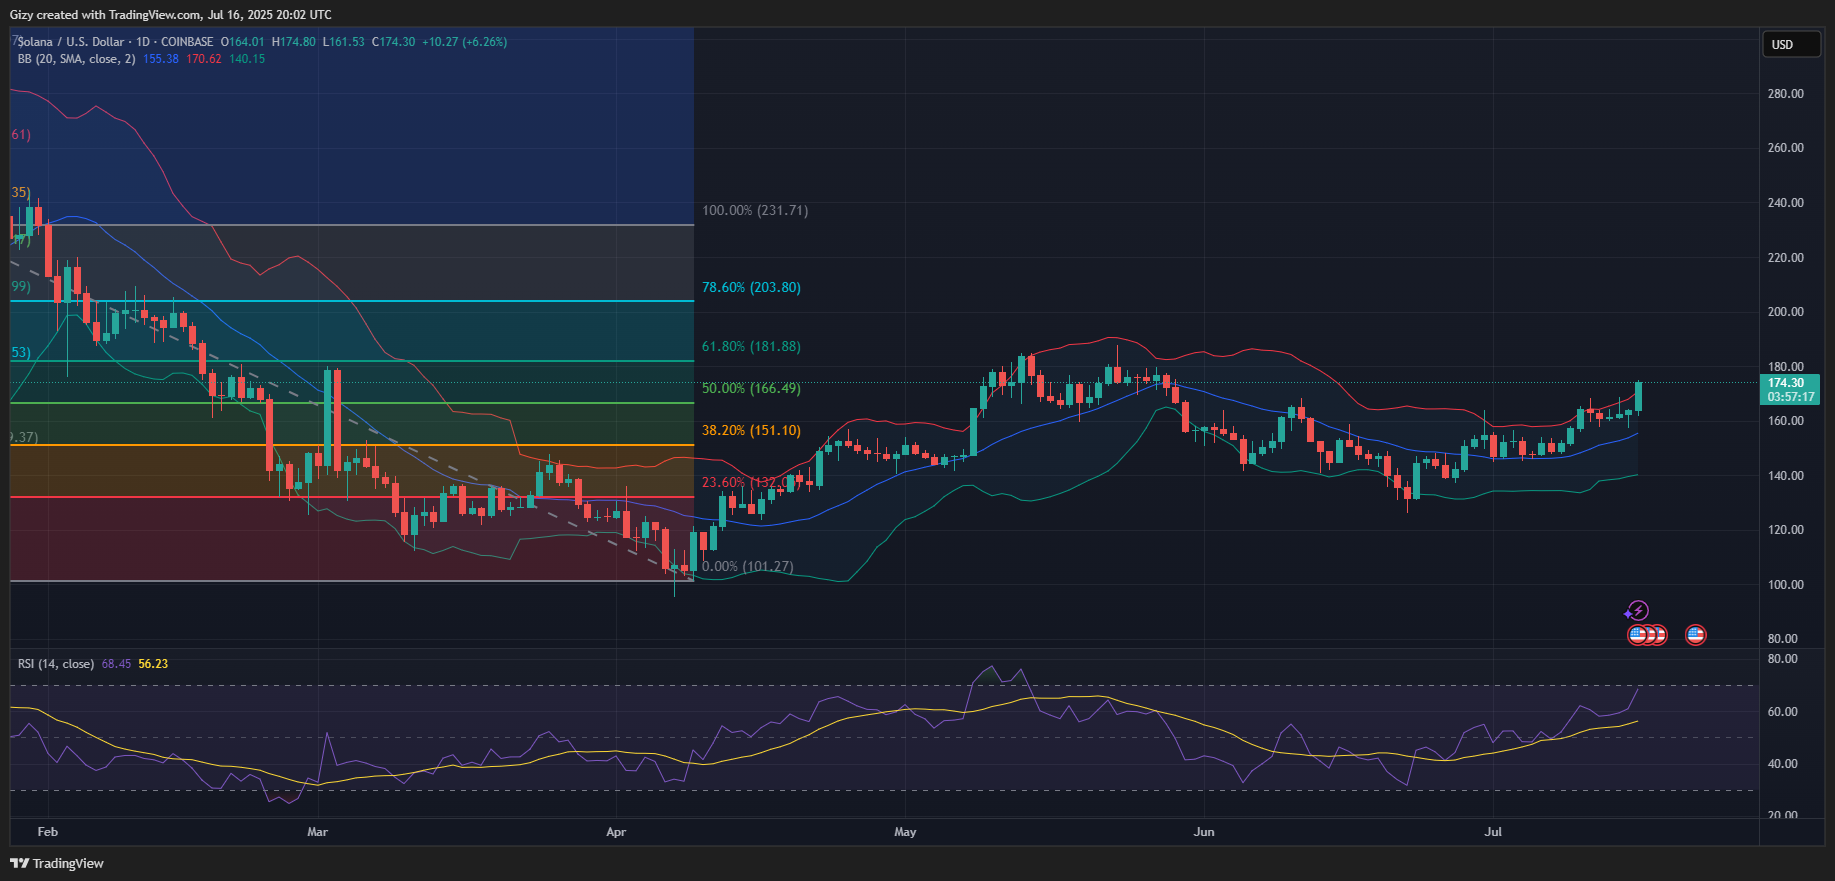The image size is (1835, 881).
Task: Click the yellow RSI average value 56.23
Action: pyautogui.click(x=153, y=664)
